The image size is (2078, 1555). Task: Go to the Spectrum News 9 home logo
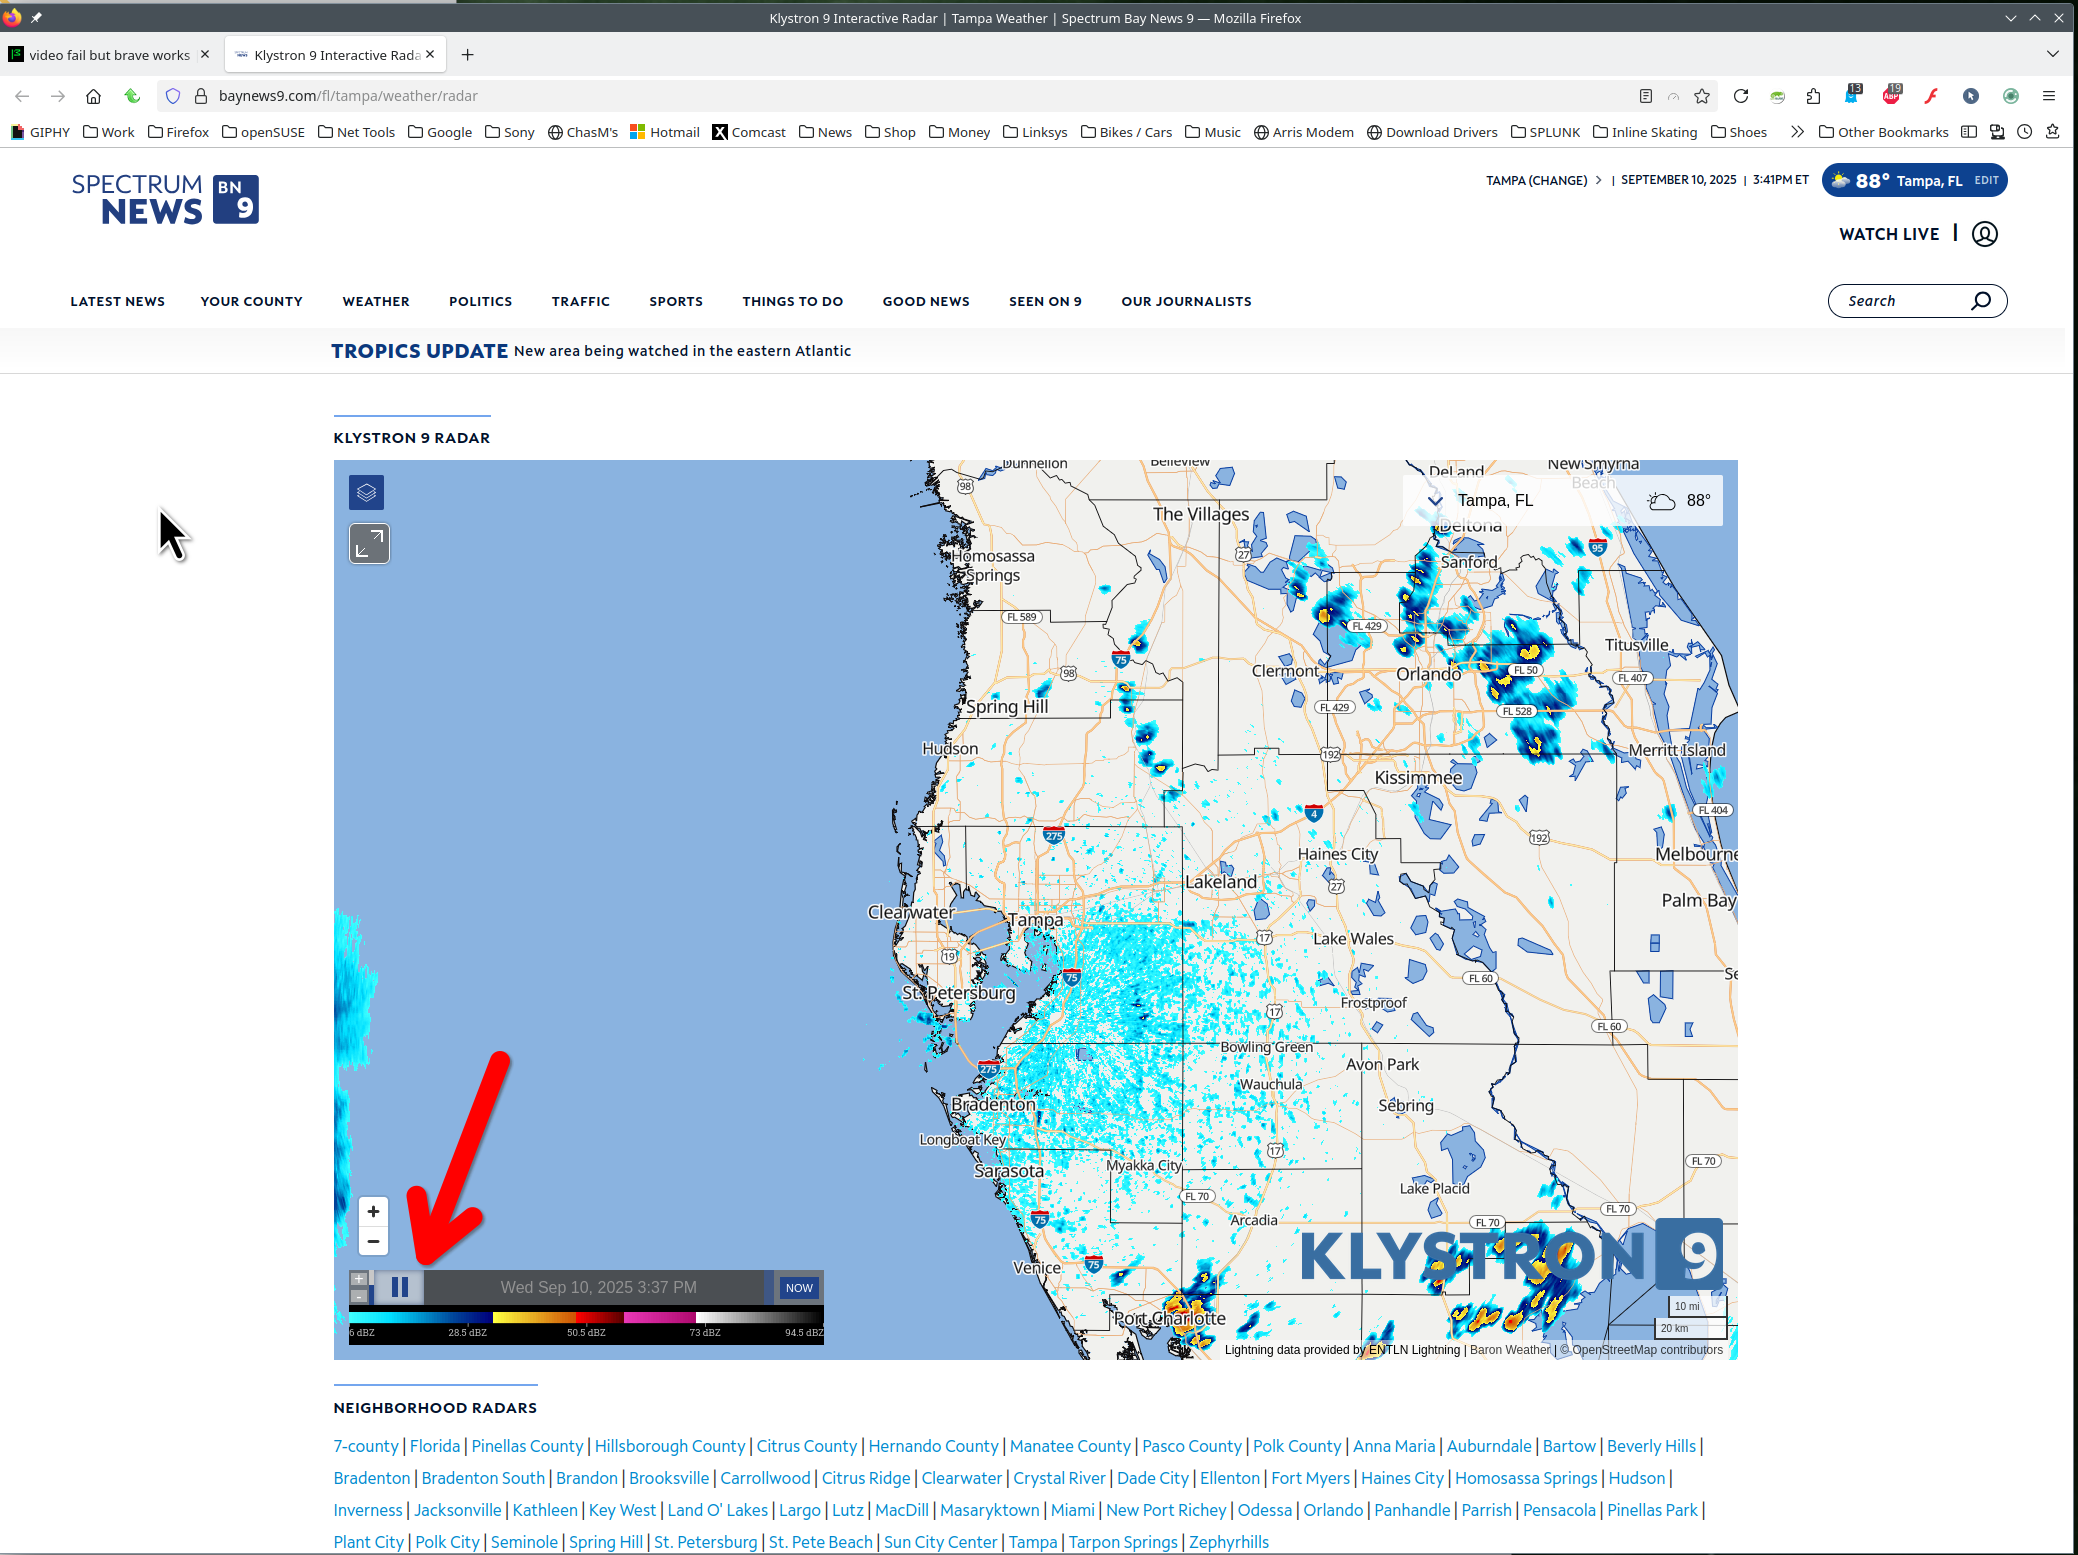165,199
